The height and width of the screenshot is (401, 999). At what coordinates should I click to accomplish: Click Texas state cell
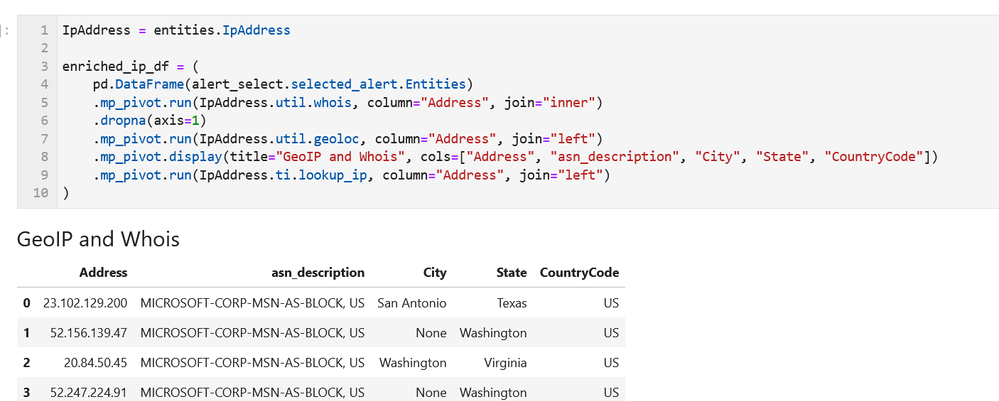coord(512,303)
